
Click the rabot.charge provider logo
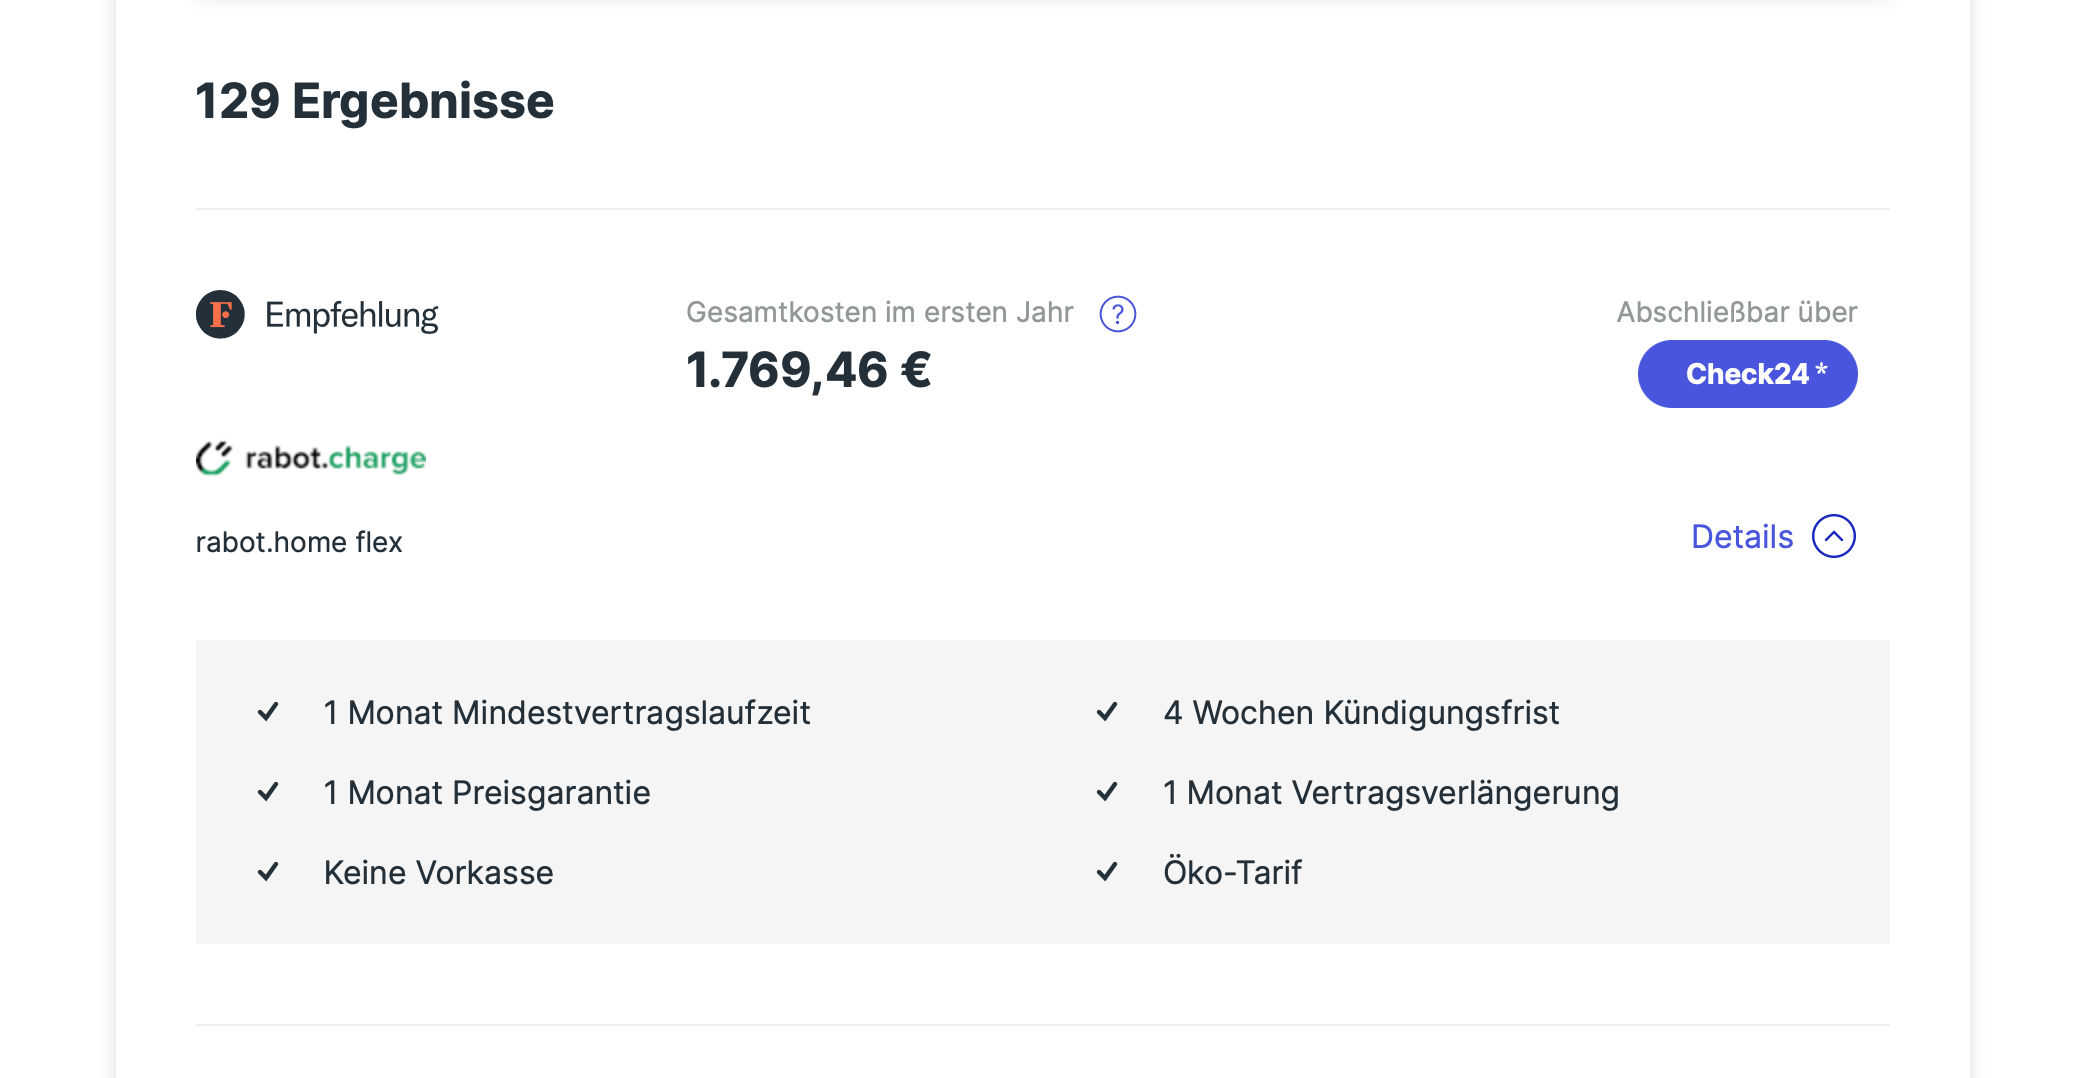tap(311, 458)
